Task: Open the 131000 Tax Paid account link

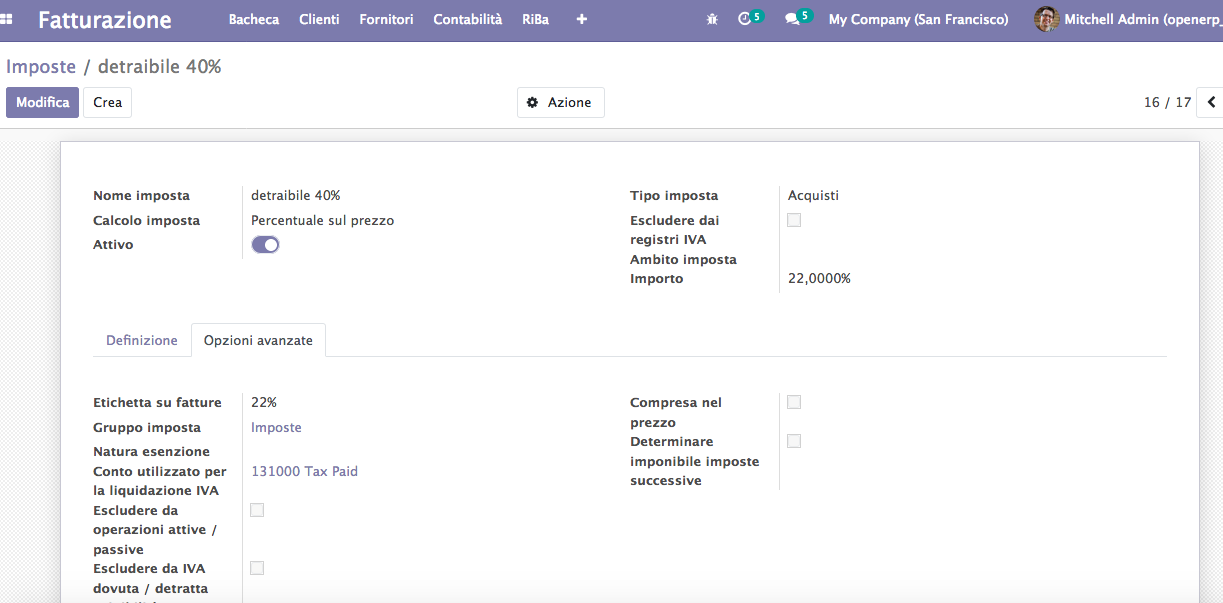Action: 304,471
